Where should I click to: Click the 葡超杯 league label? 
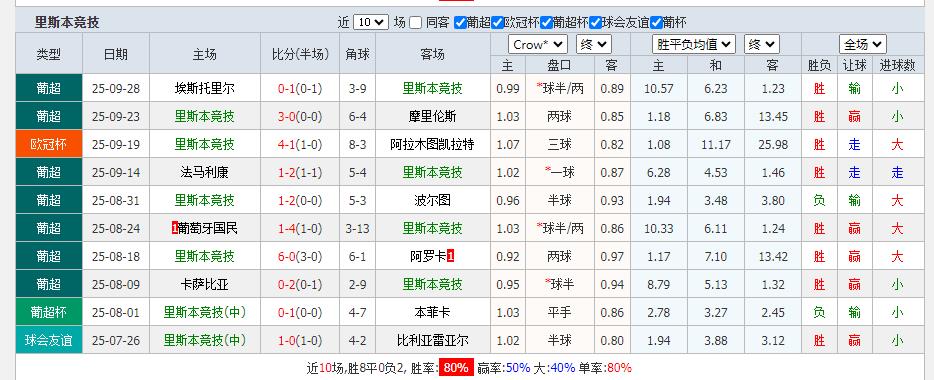click(x=49, y=313)
